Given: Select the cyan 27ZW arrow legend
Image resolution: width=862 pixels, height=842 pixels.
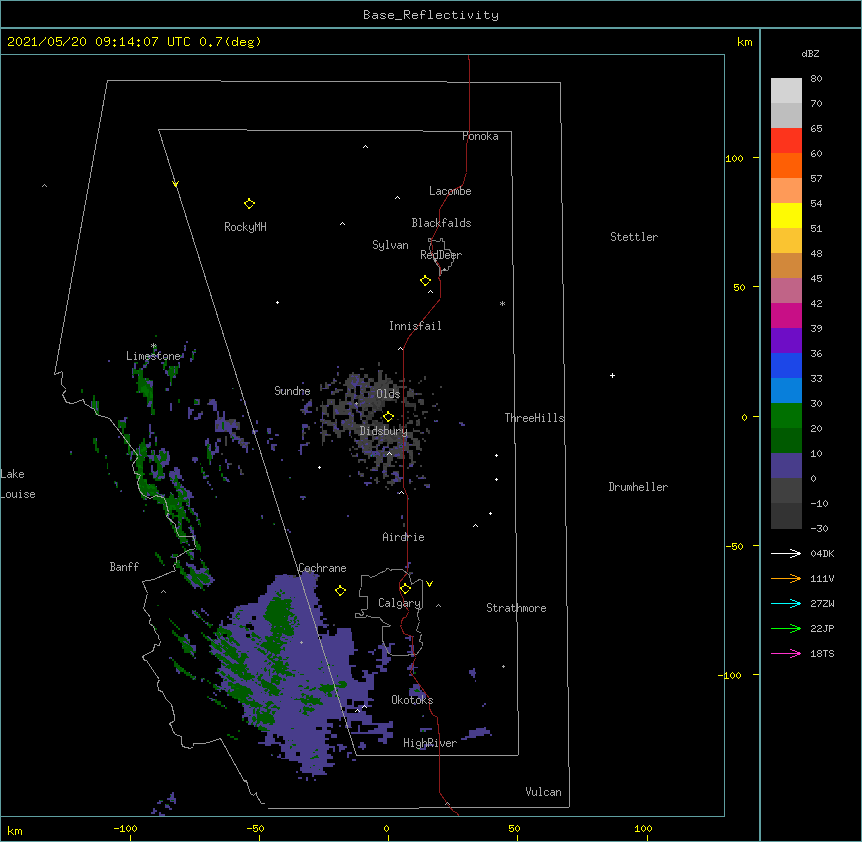Looking at the screenshot, I should click(786, 603).
